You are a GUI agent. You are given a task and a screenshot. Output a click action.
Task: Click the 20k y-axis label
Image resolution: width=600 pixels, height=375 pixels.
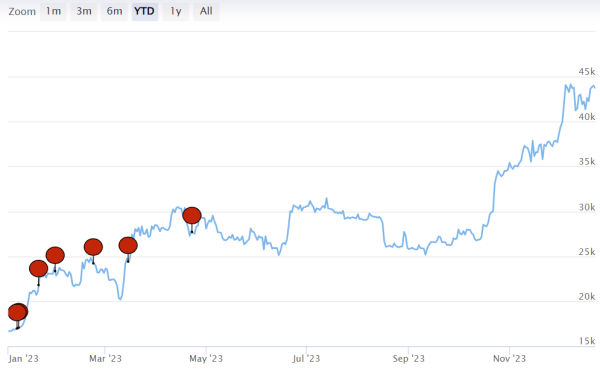587,297
